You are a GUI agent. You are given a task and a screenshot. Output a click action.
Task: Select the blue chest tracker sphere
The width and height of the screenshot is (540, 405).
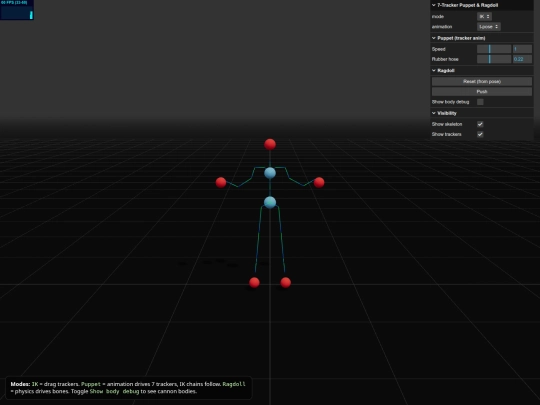click(x=270, y=173)
